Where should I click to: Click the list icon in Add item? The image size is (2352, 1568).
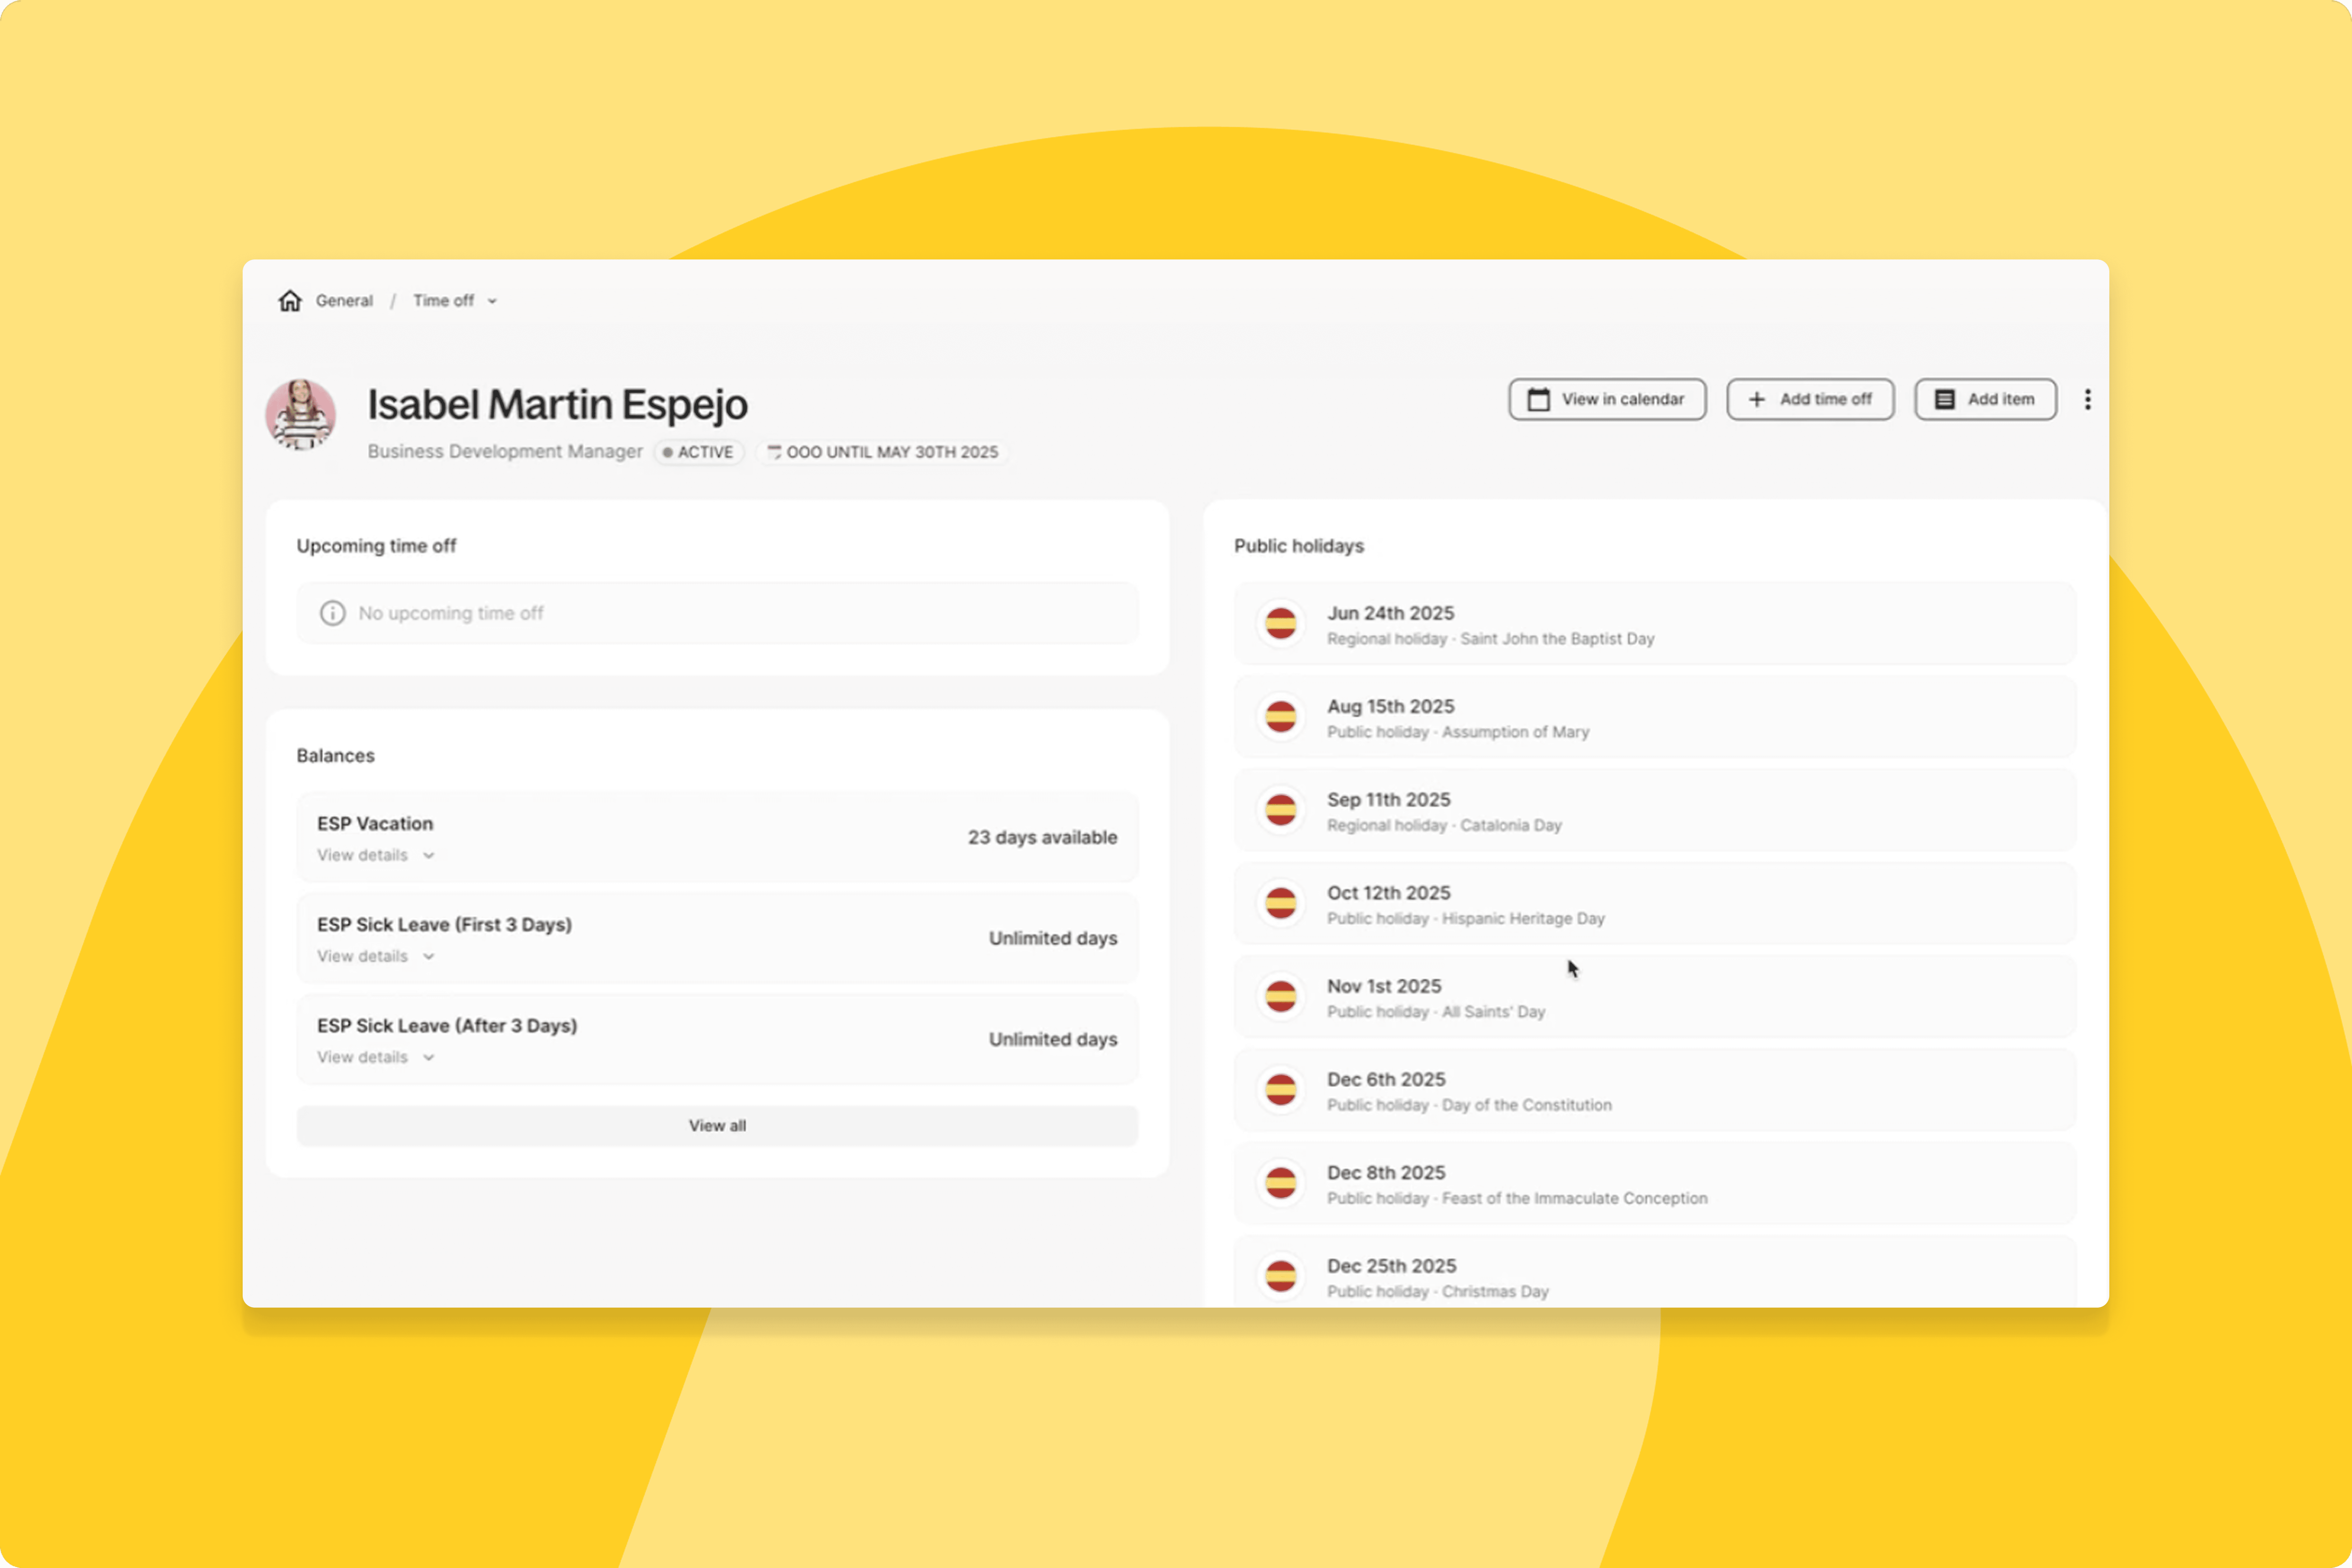coord(1945,399)
